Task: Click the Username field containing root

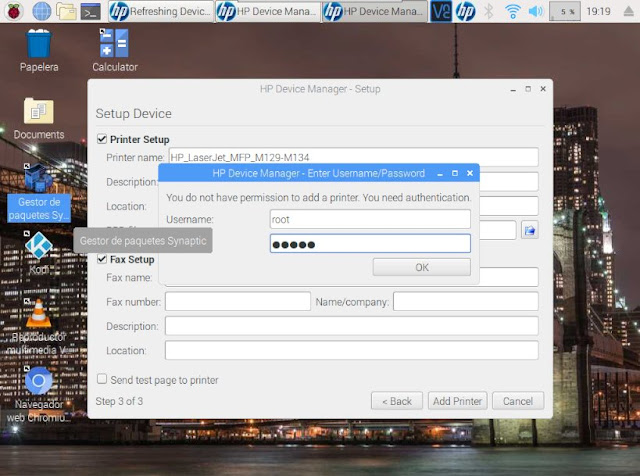Action: pyautogui.click(x=370, y=220)
